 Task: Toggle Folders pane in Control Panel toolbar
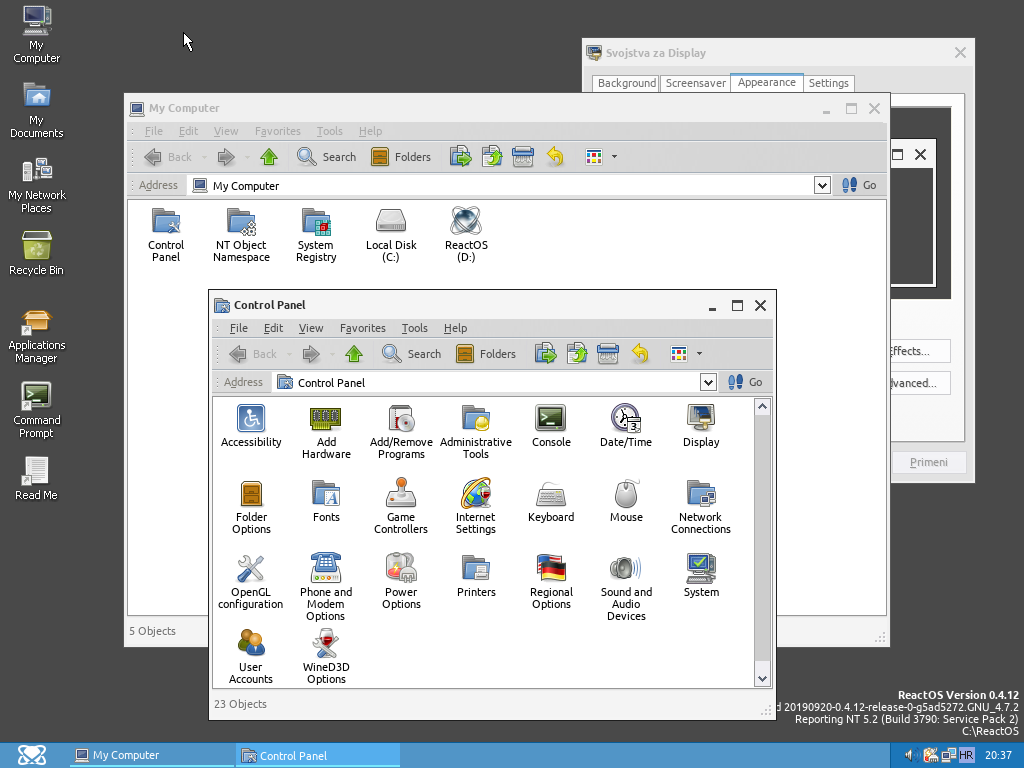pos(486,354)
